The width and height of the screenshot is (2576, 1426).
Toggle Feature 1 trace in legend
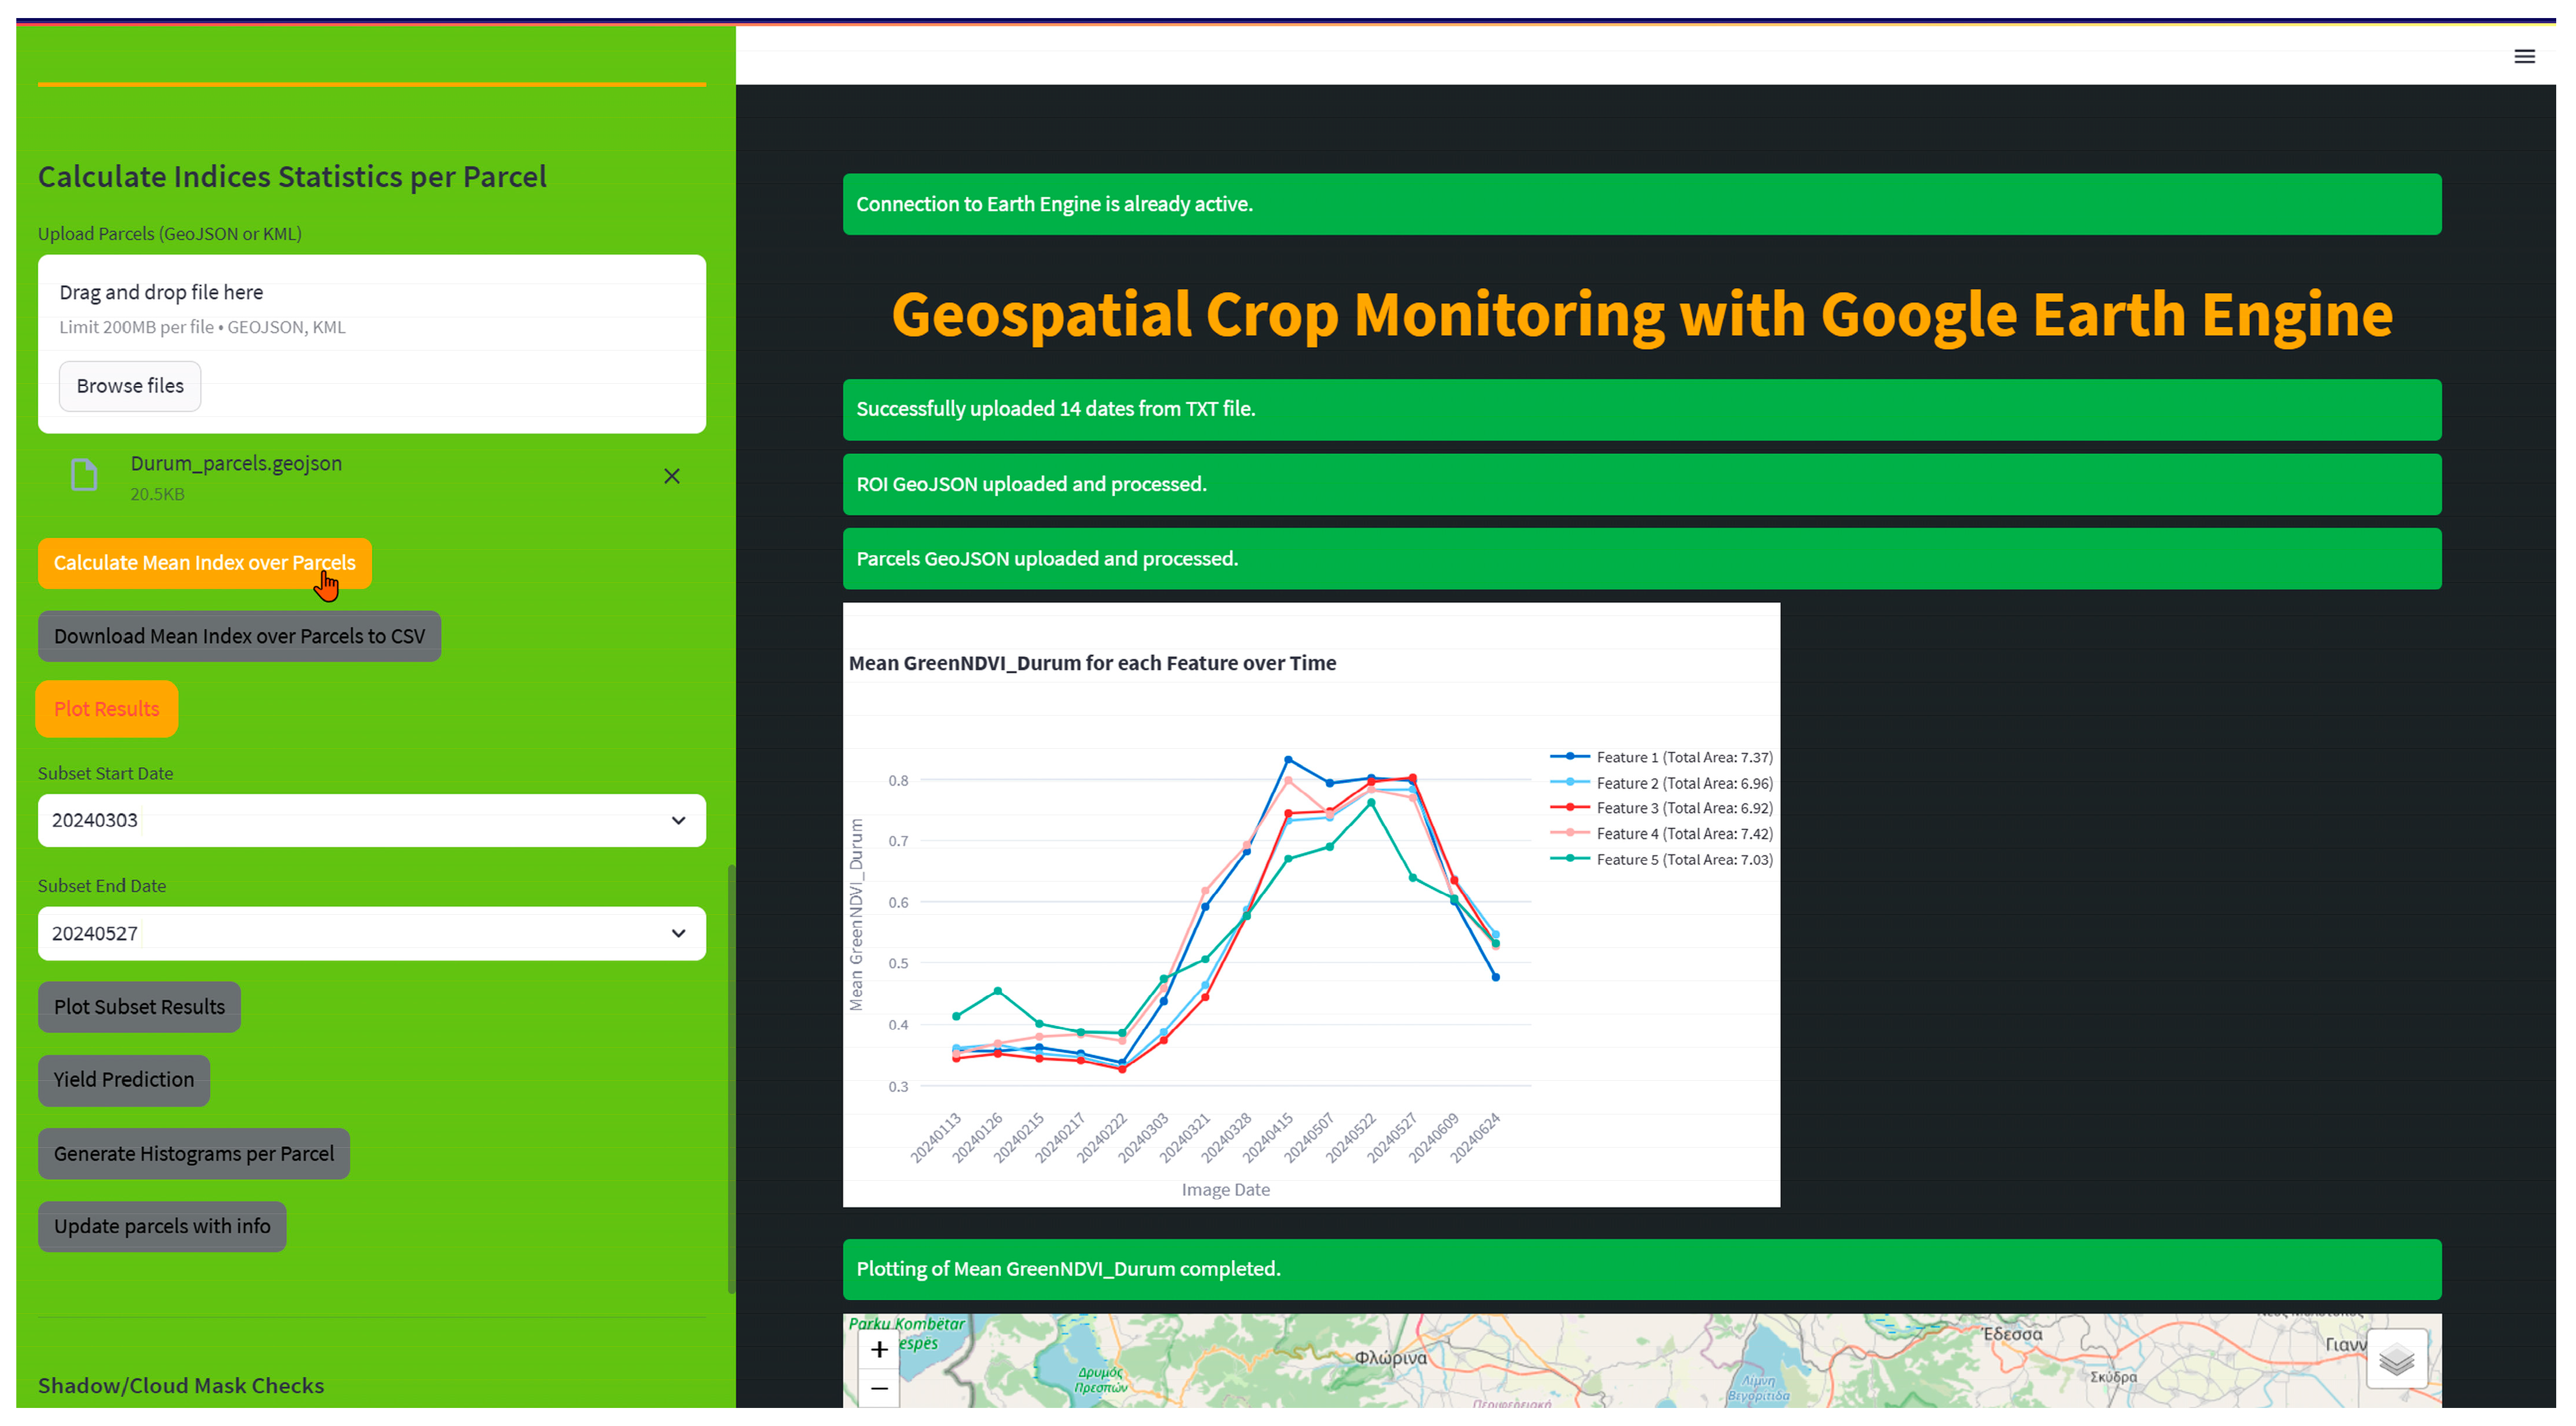[1661, 757]
